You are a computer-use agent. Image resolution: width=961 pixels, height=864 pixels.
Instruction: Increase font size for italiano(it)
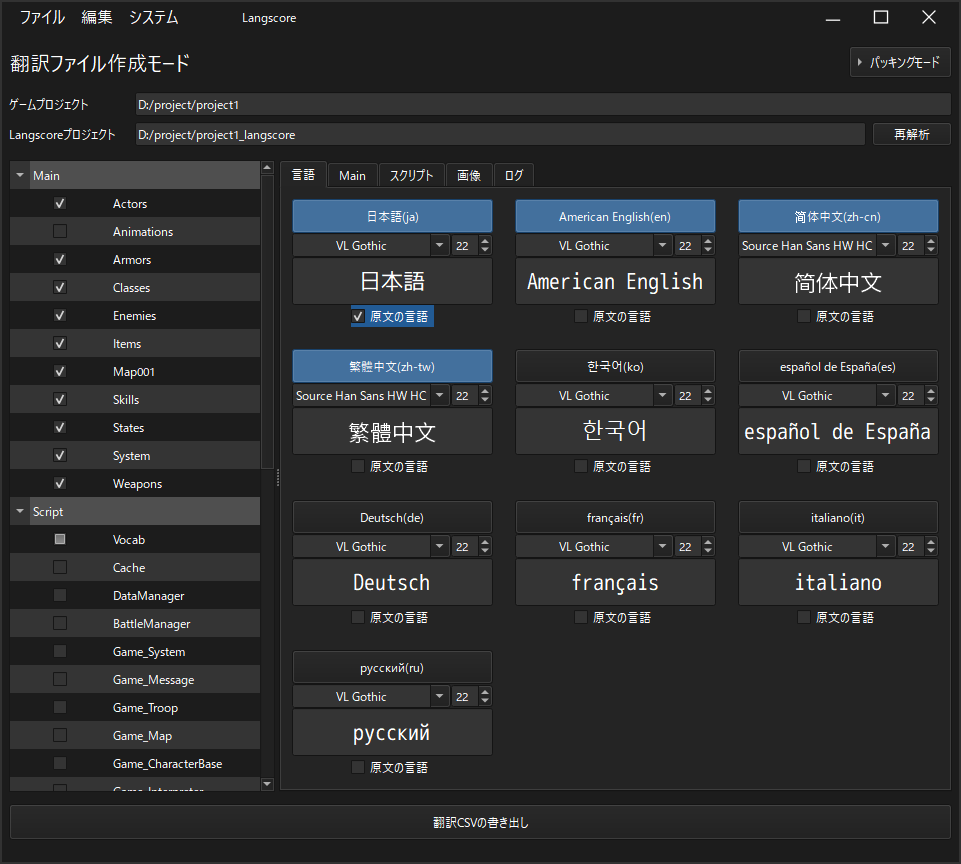[x=932, y=542]
